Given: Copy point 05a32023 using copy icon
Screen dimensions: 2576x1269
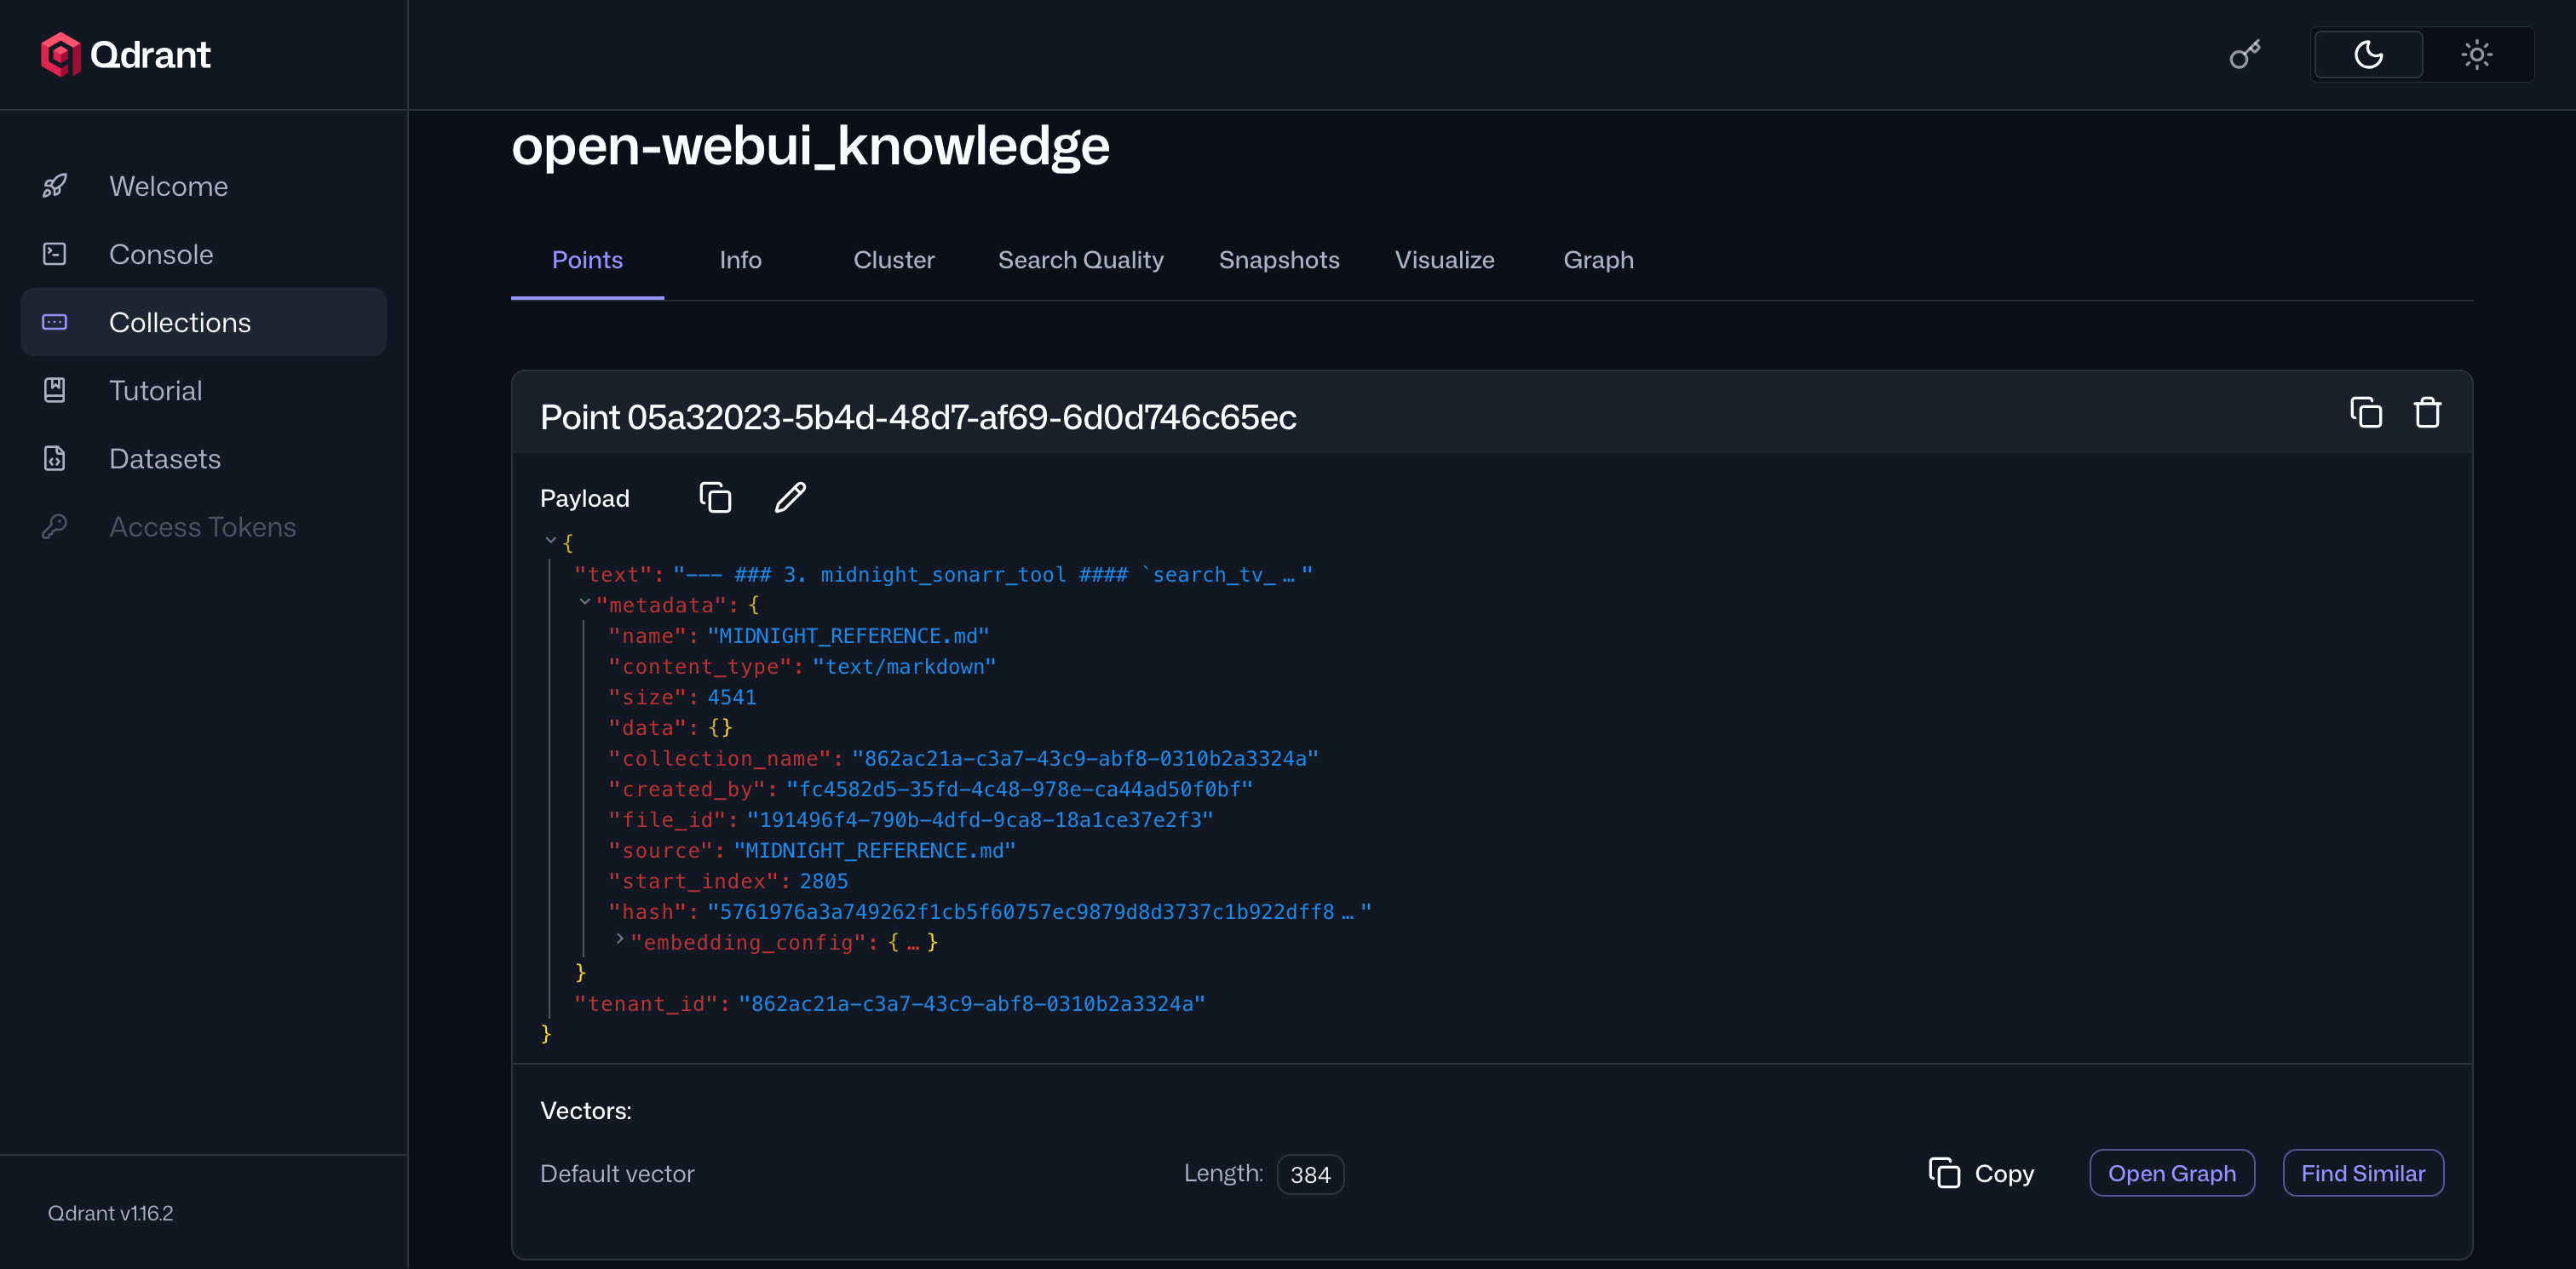Looking at the screenshot, I should pos(2366,411).
